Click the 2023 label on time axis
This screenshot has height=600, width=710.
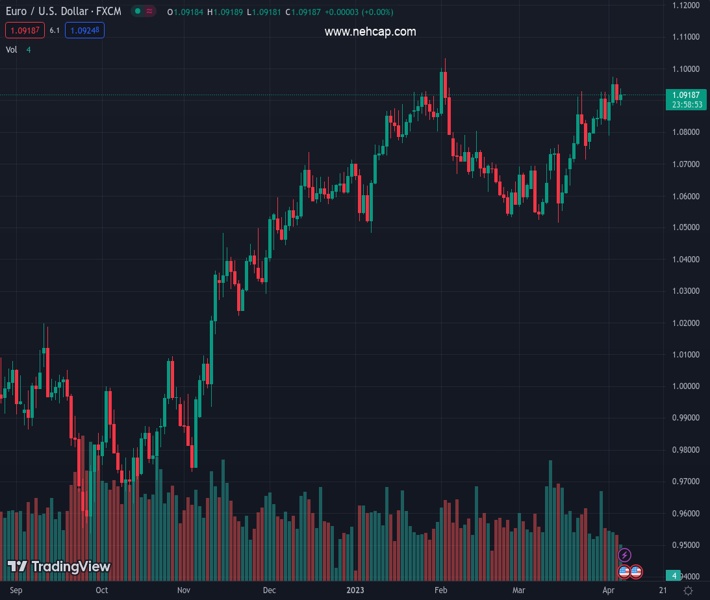pos(354,591)
